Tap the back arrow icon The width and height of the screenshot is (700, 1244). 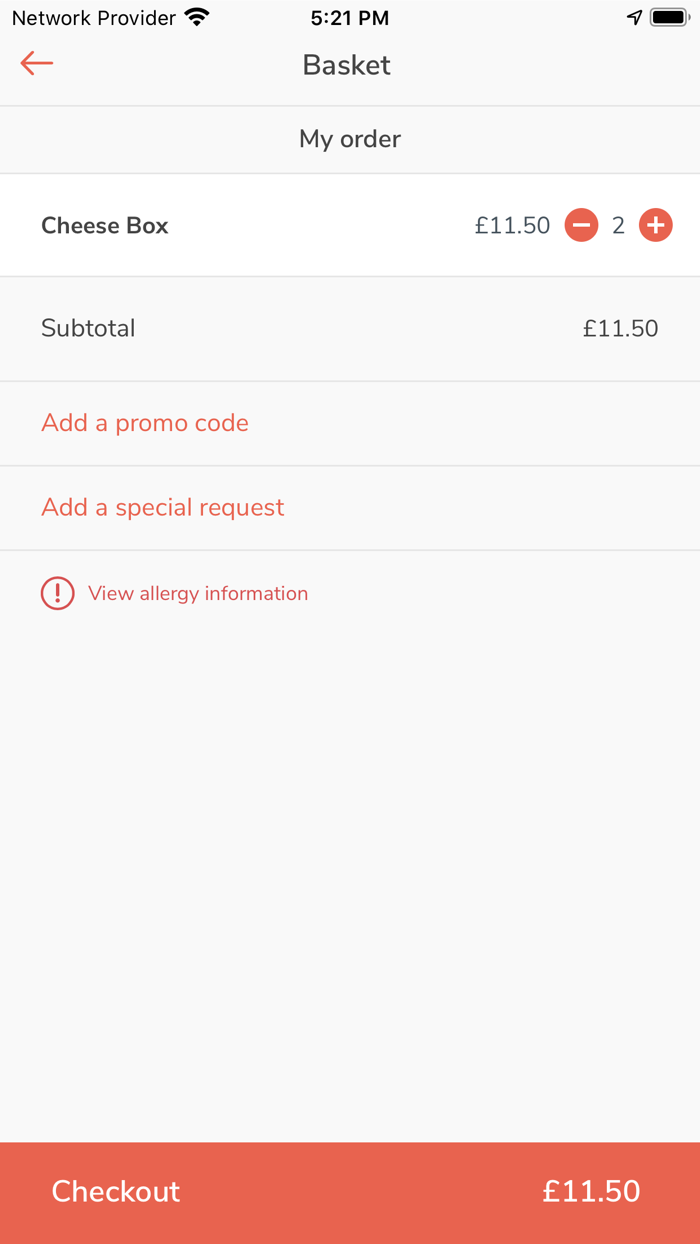(x=36, y=64)
